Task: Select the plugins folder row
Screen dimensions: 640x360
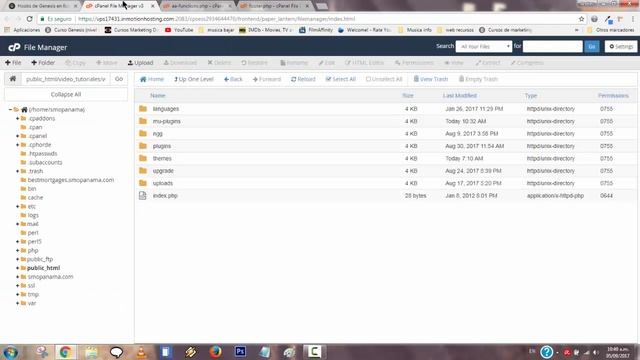Action: (x=386, y=146)
